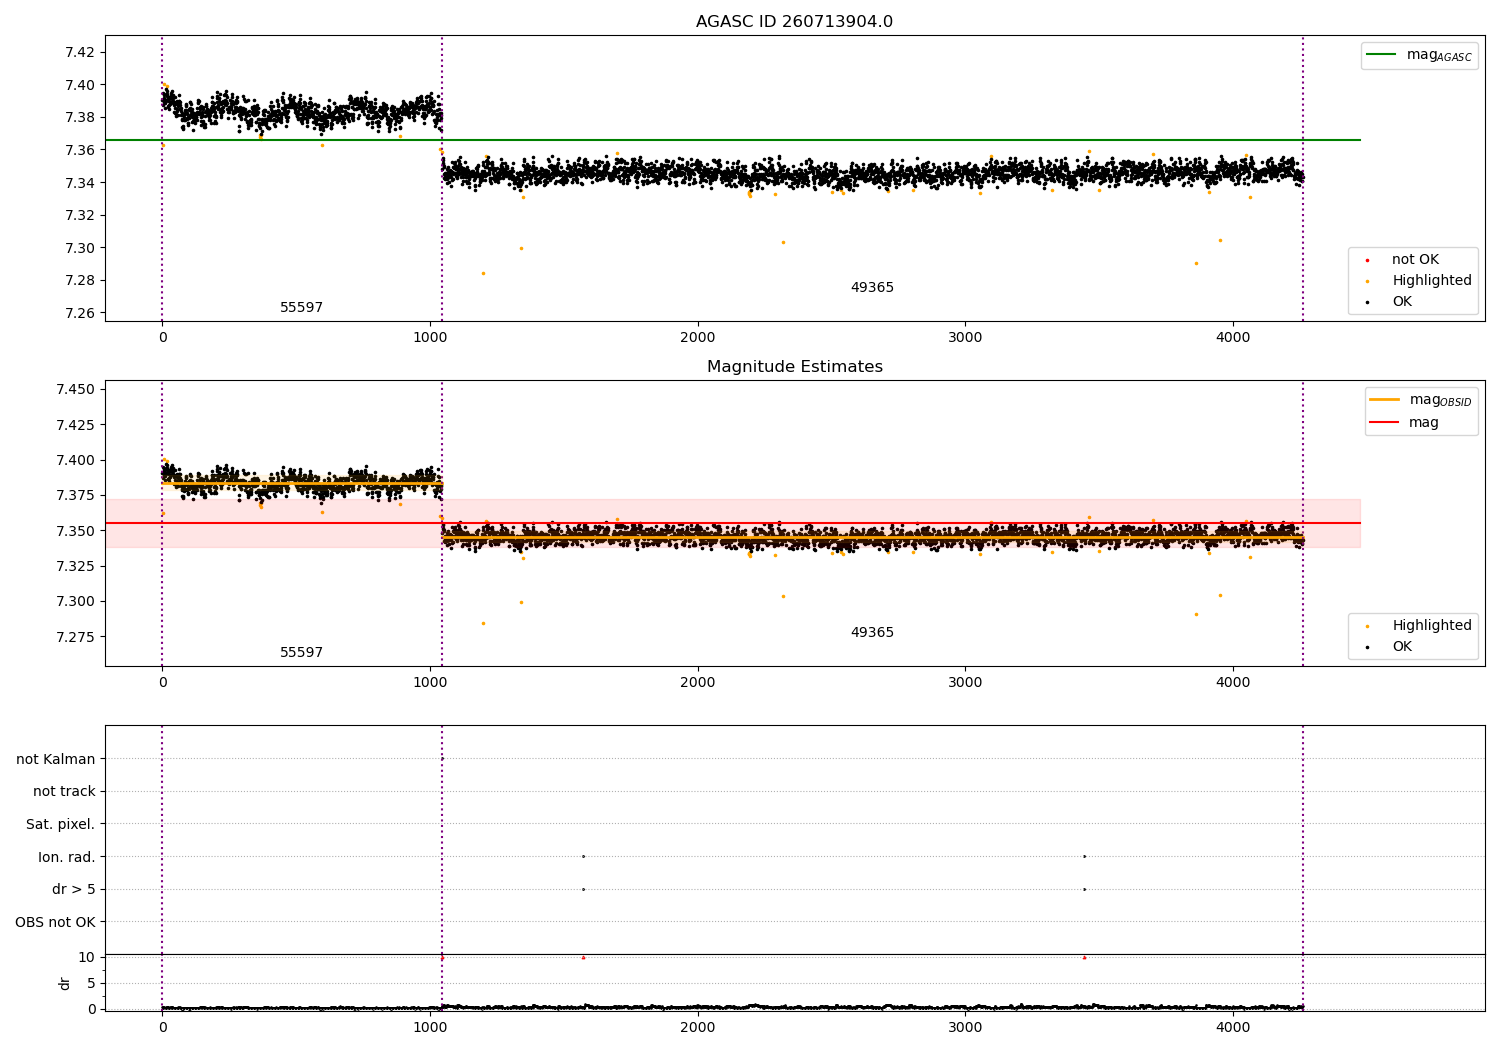The image size is (1500, 1050).
Task: Click the title 'AGASC ID 260713904.0'
Action: tap(794, 22)
